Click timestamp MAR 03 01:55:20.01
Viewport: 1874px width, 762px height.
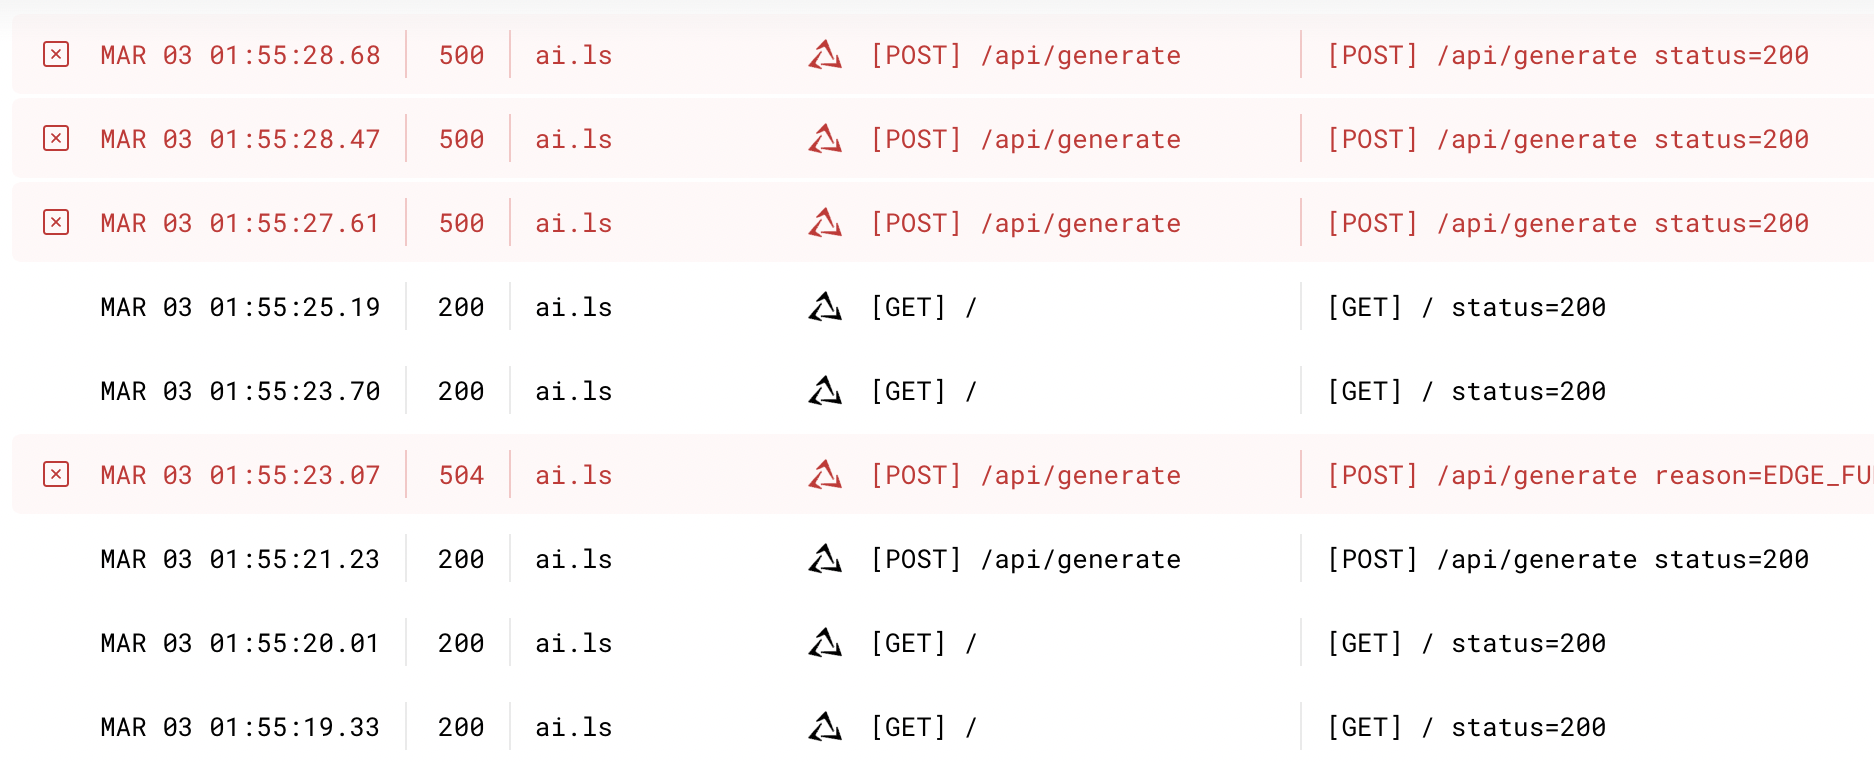coord(240,643)
